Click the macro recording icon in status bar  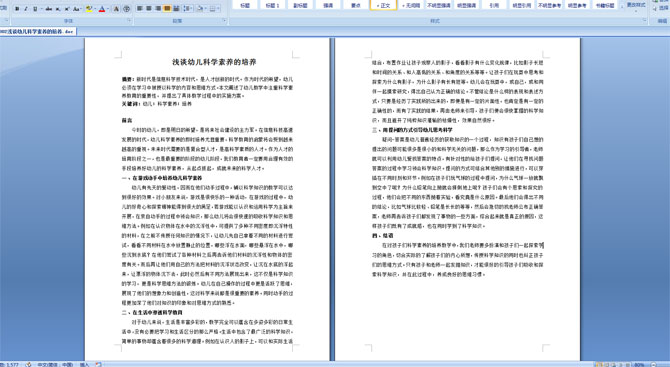tap(98, 364)
